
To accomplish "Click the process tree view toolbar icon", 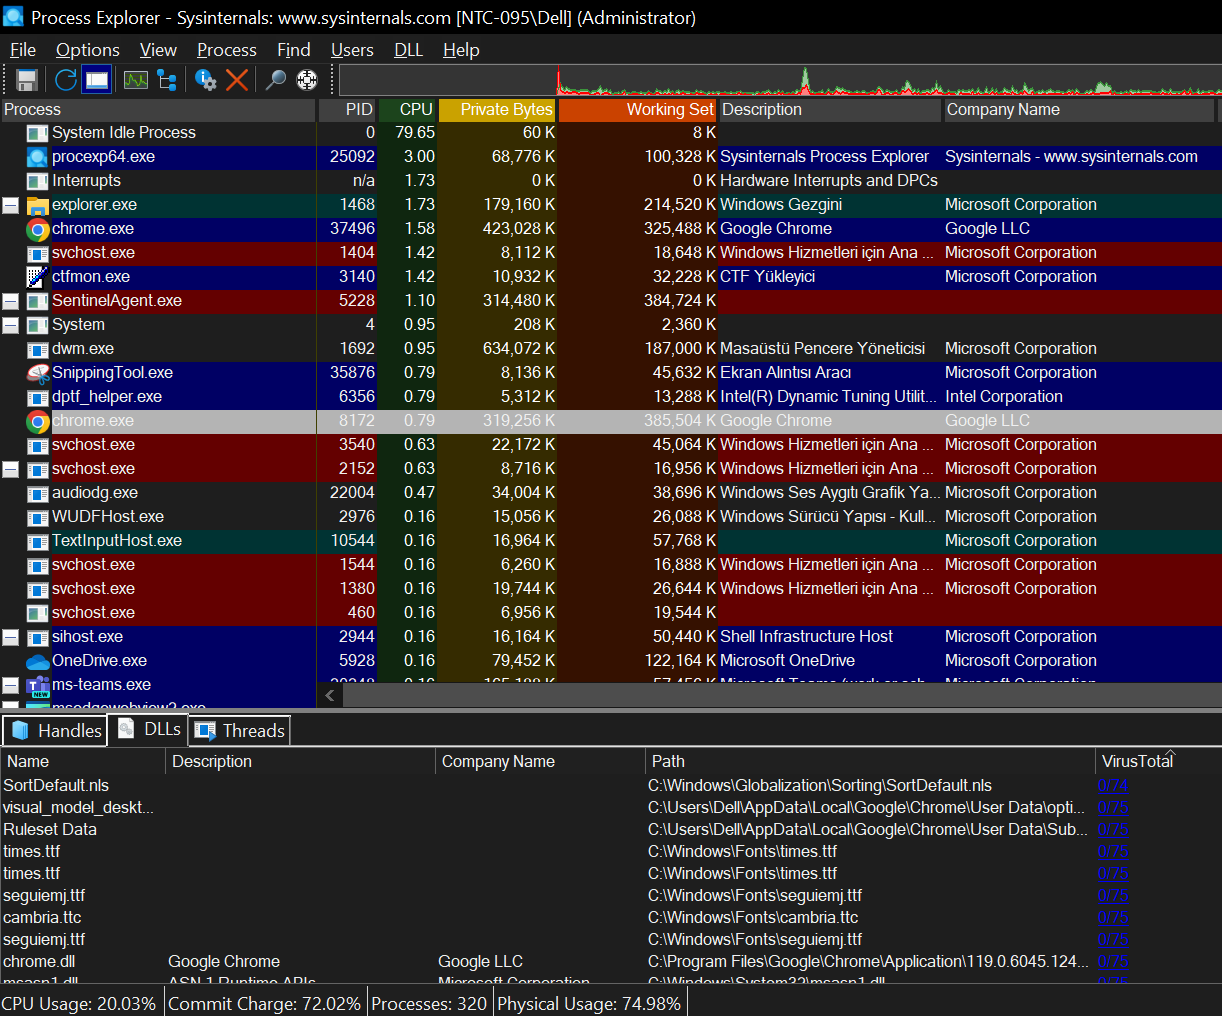I will pyautogui.click(x=167, y=80).
